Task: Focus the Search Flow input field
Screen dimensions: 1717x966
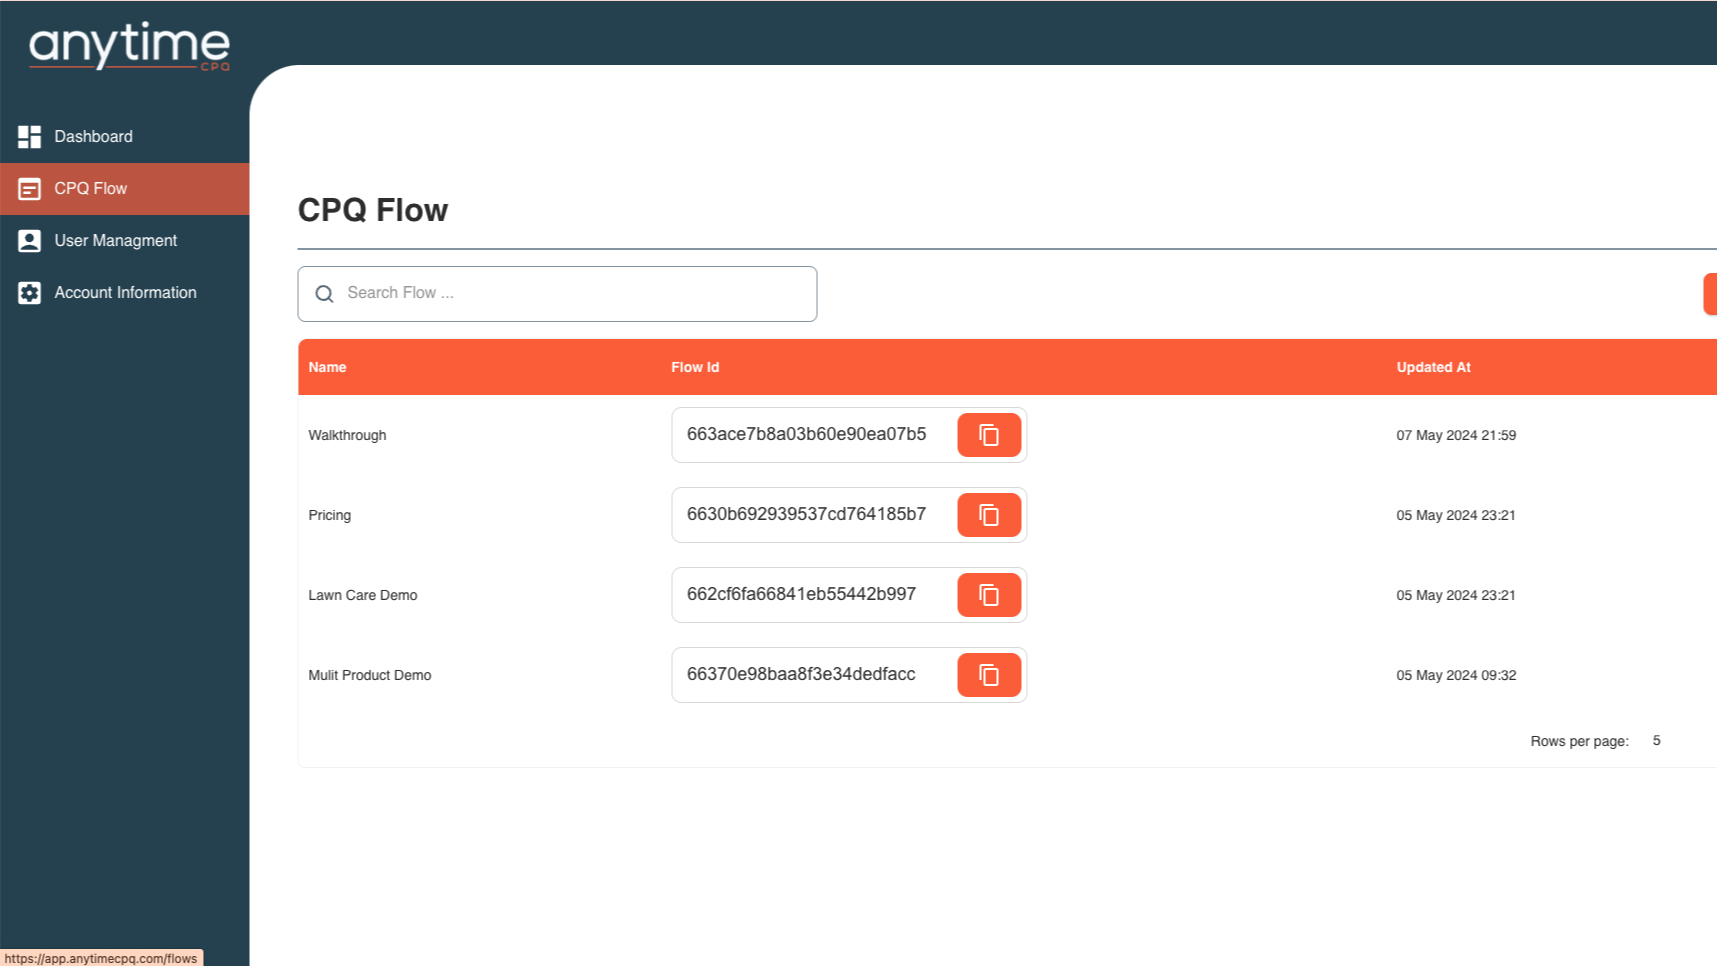Action: pos(557,294)
